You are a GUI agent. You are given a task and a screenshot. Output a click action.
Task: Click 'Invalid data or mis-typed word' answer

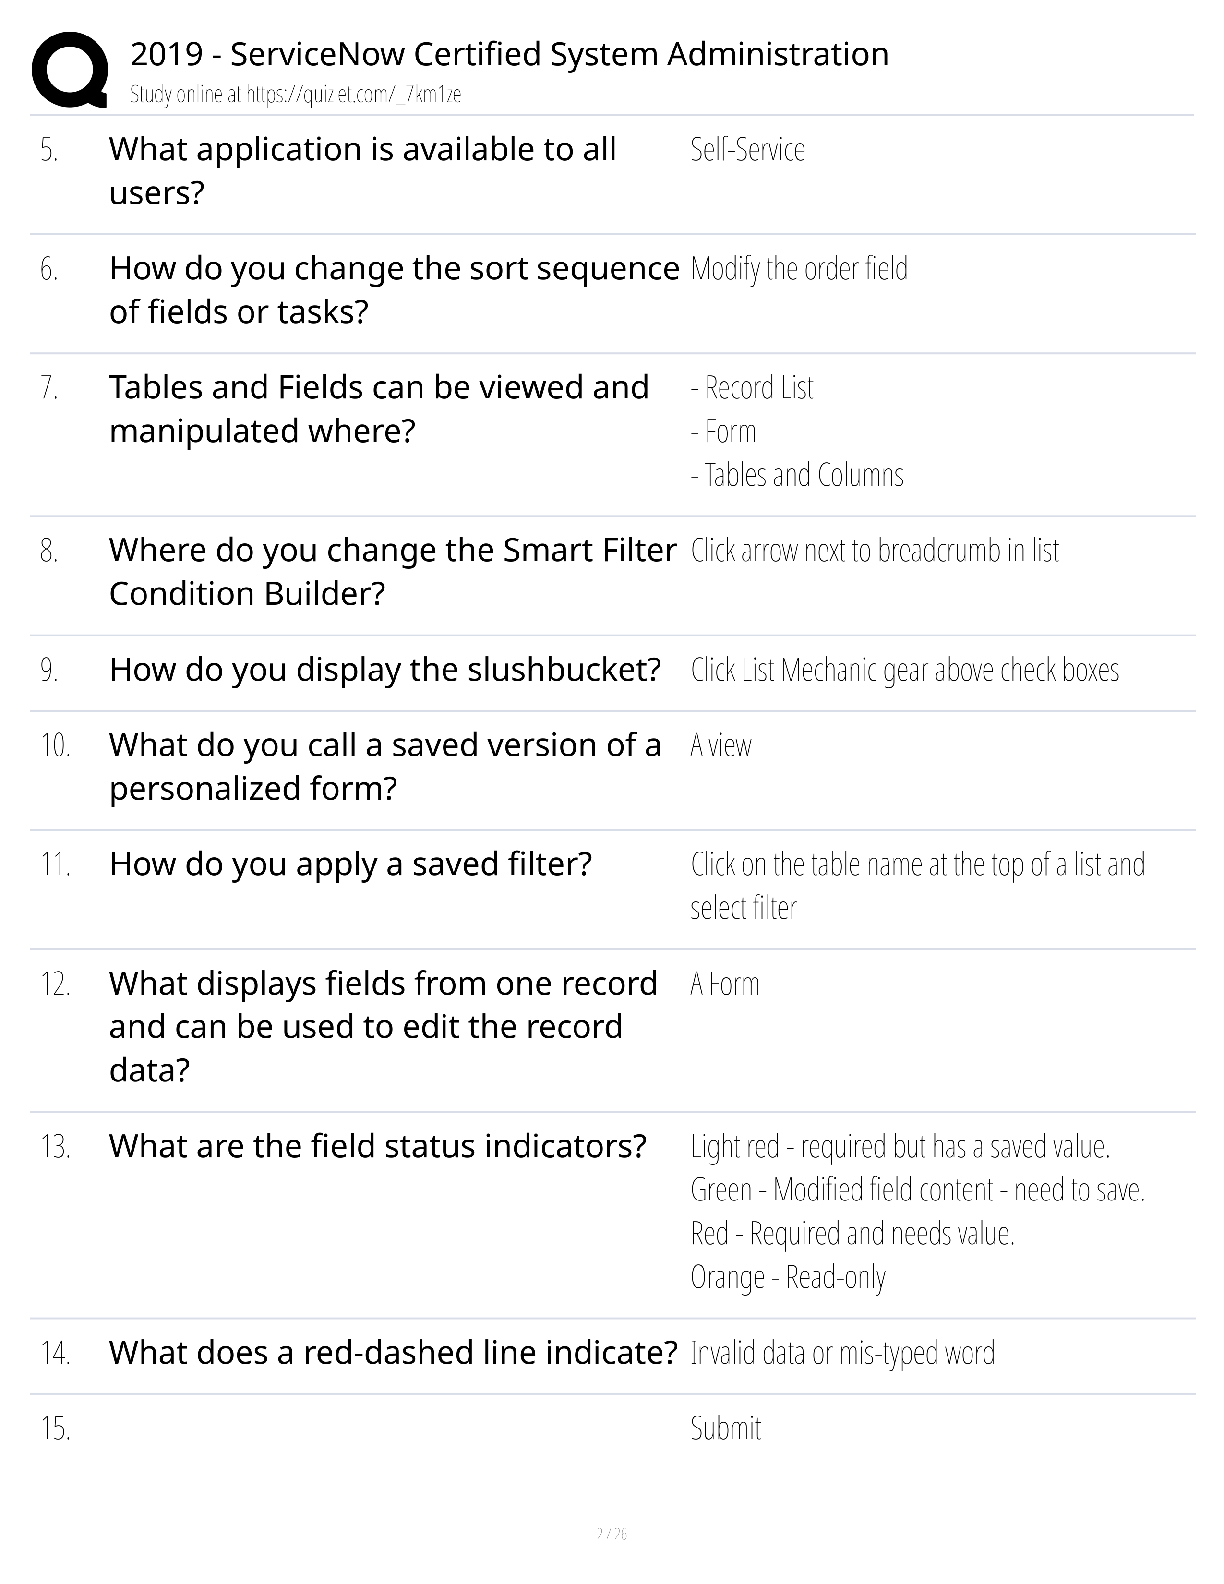(843, 1354)
